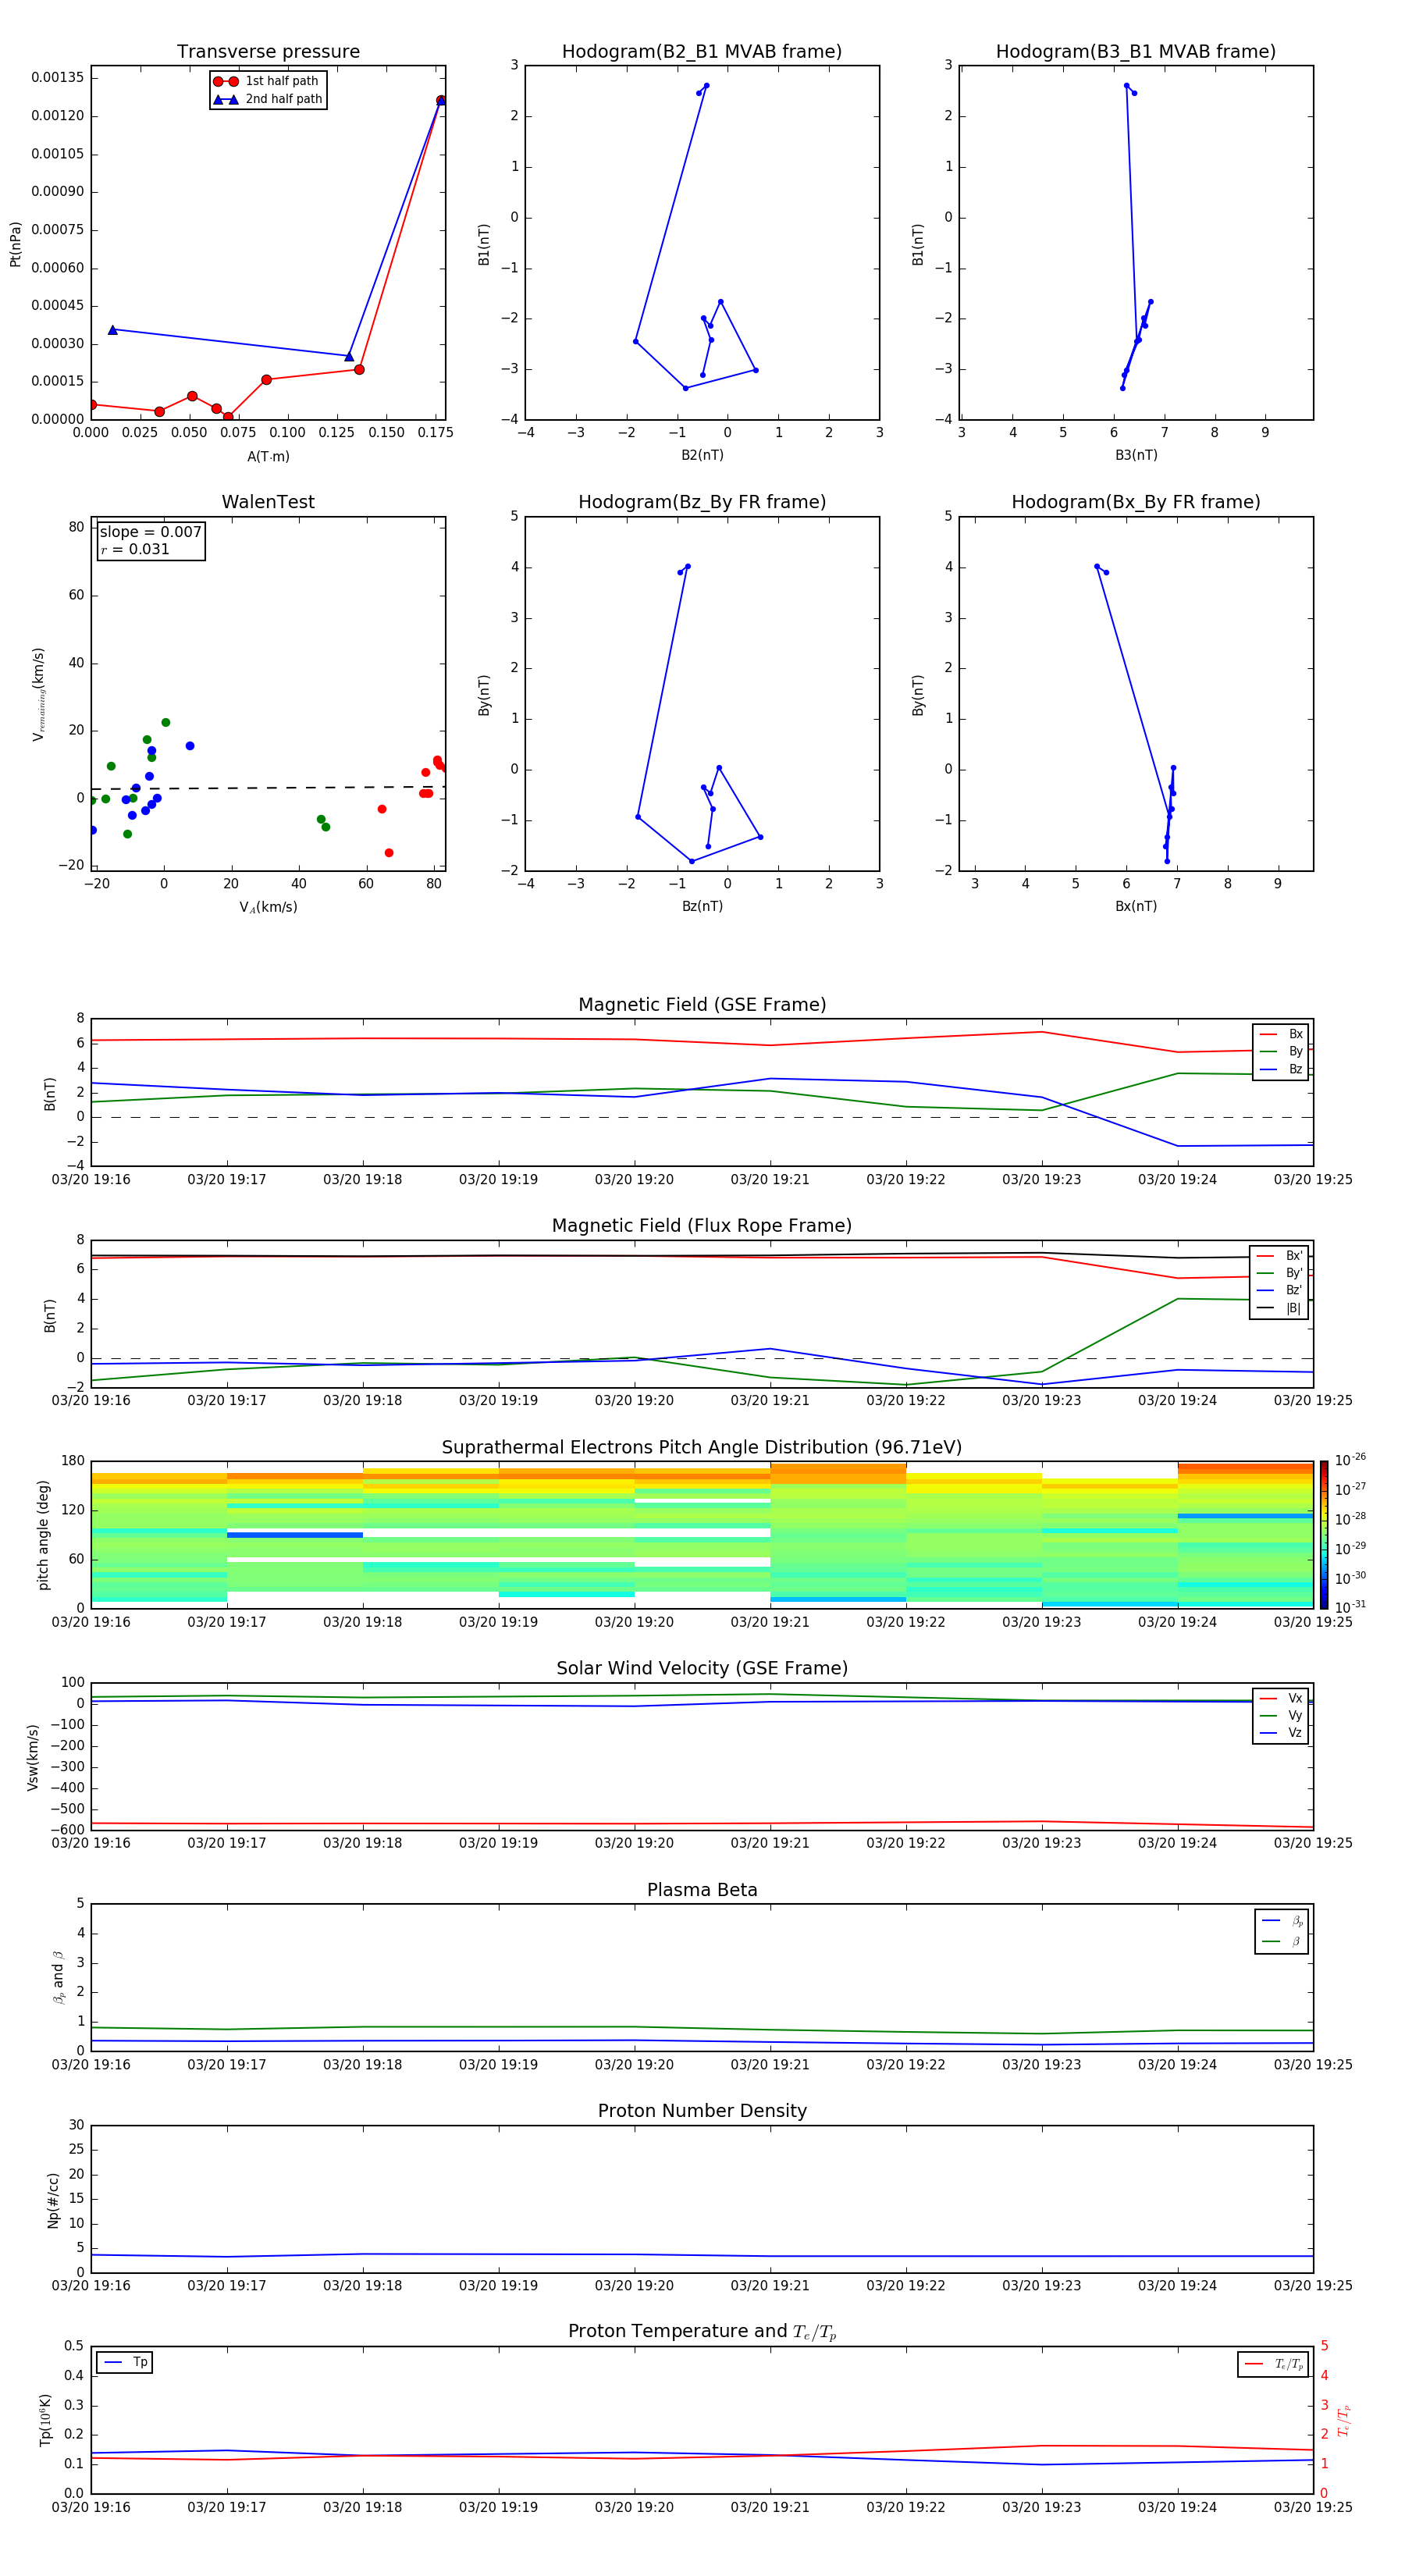Click the 'Hodogram(B3_B1 MVAB frame)' title
This screenshot has width=1405, height=2576.
1136,52
